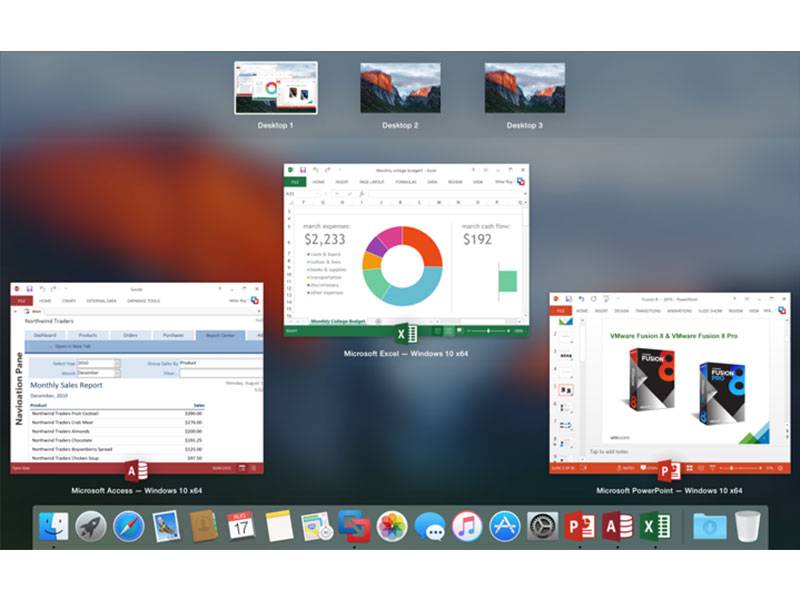The image size is (800, 600).
Task: Switch to Desktop 2 space
Action: (x=400, y=88)
